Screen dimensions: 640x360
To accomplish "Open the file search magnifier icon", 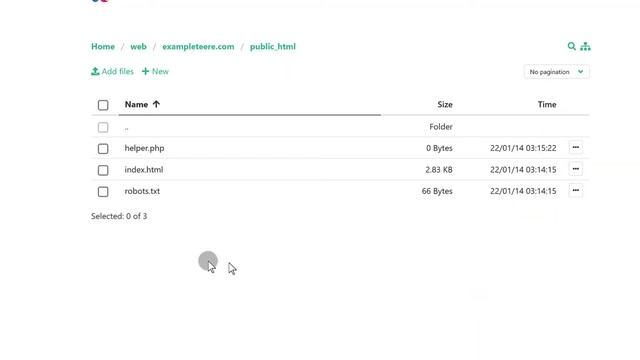I will click(x=571, y=47).
